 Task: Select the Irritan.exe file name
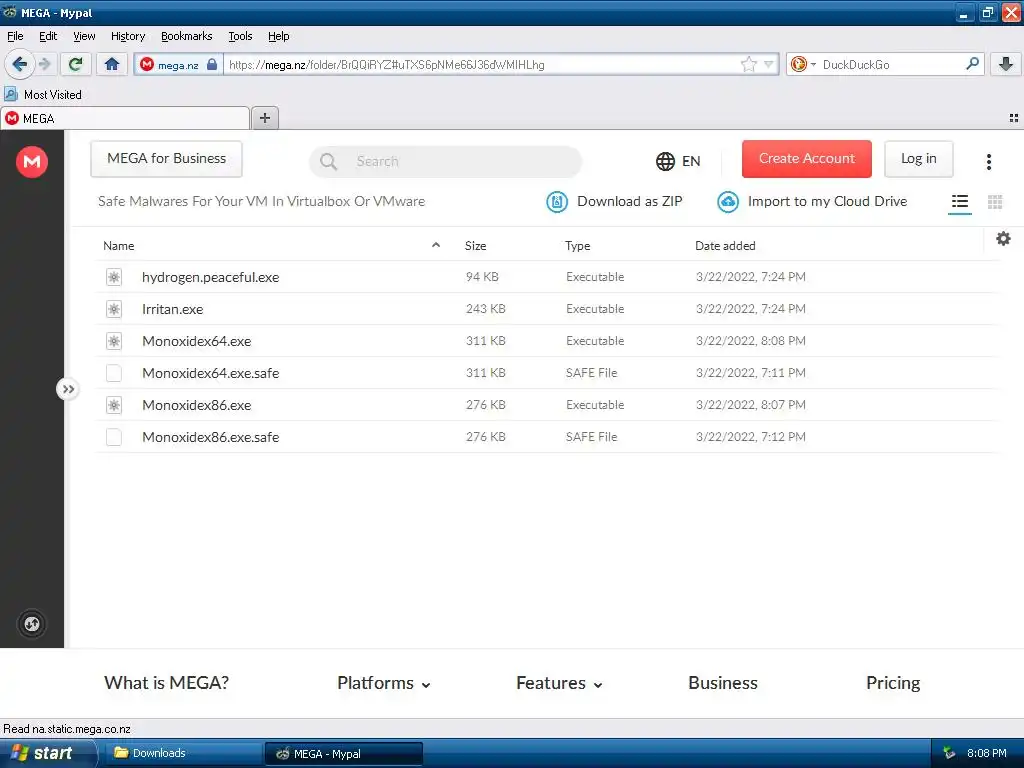pyautogui.click(x=172, y=309)
